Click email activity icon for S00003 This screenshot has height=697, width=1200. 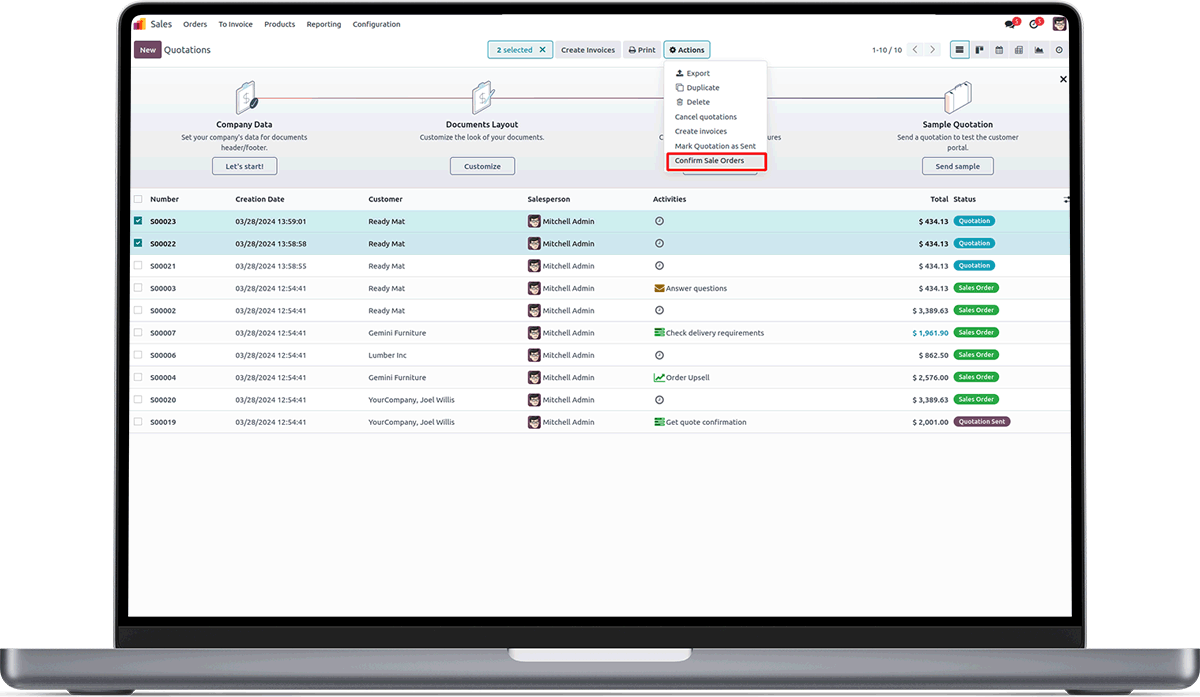pos(659,288)
